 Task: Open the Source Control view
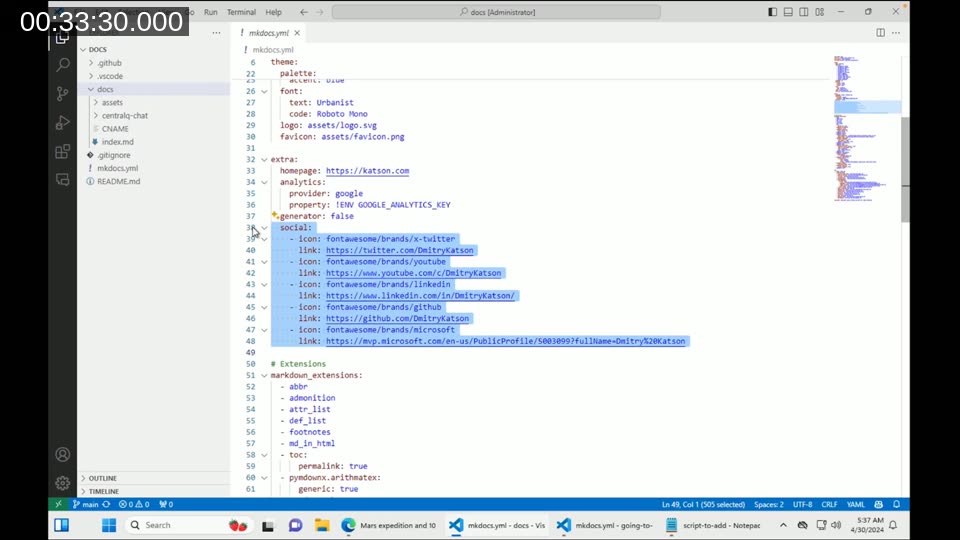62,93
